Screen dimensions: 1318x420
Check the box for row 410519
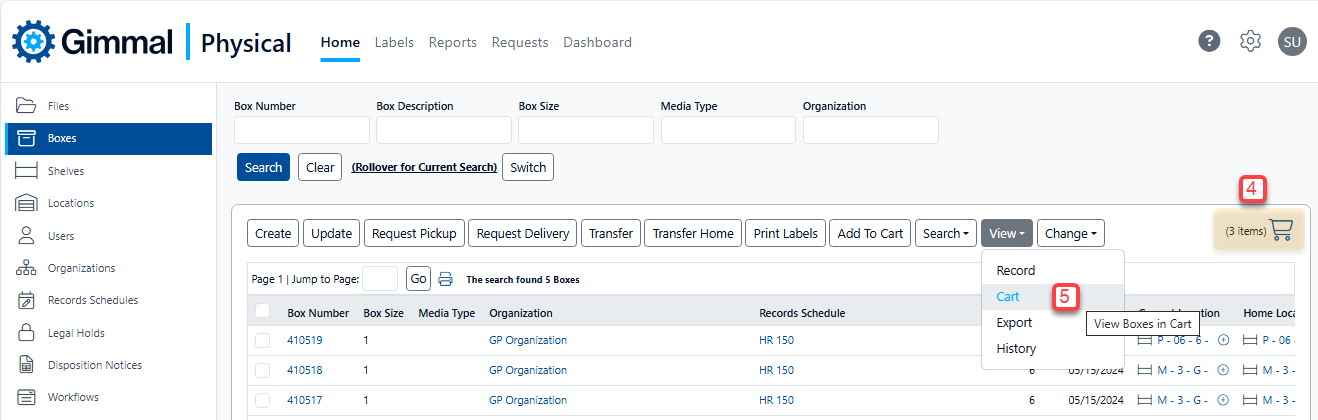263,340
